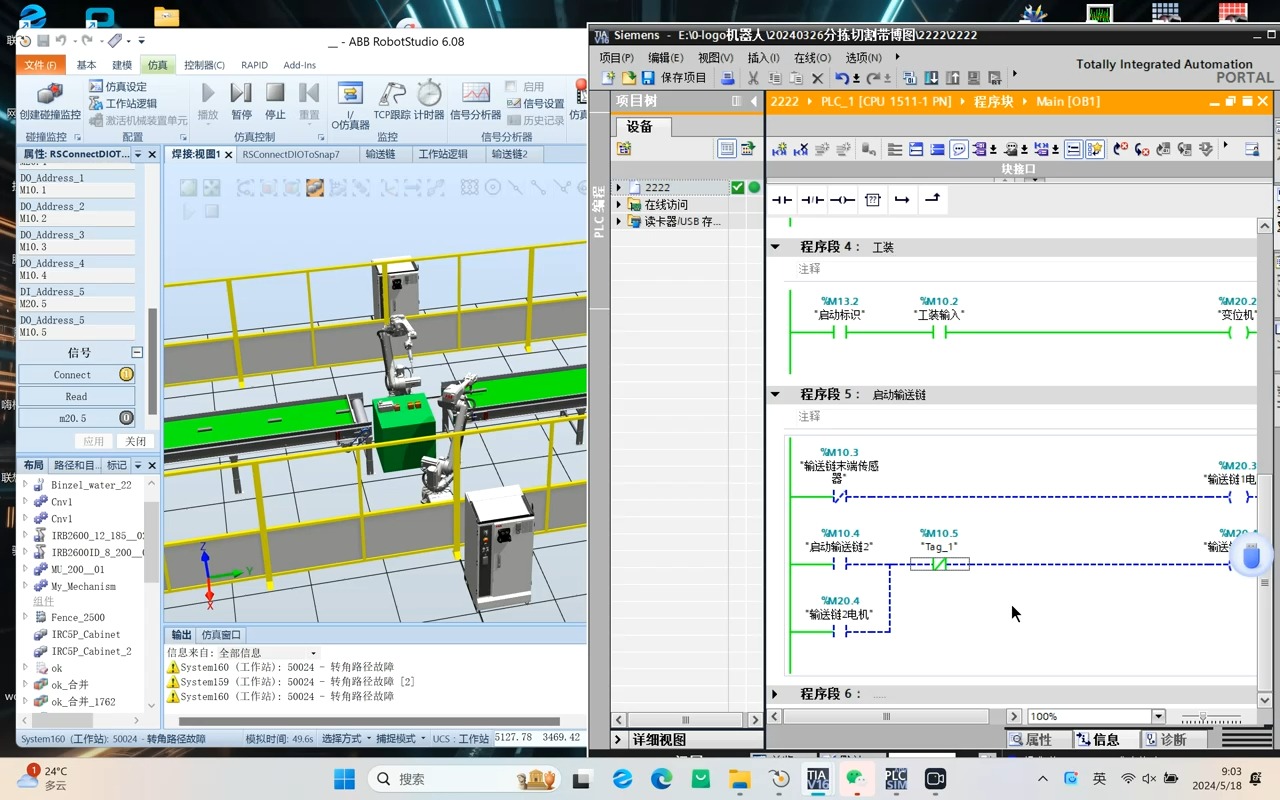The width and height of the screenshot is (1280, 800).
Task: Click the Read signal button
Action: (x=77, y=396)
